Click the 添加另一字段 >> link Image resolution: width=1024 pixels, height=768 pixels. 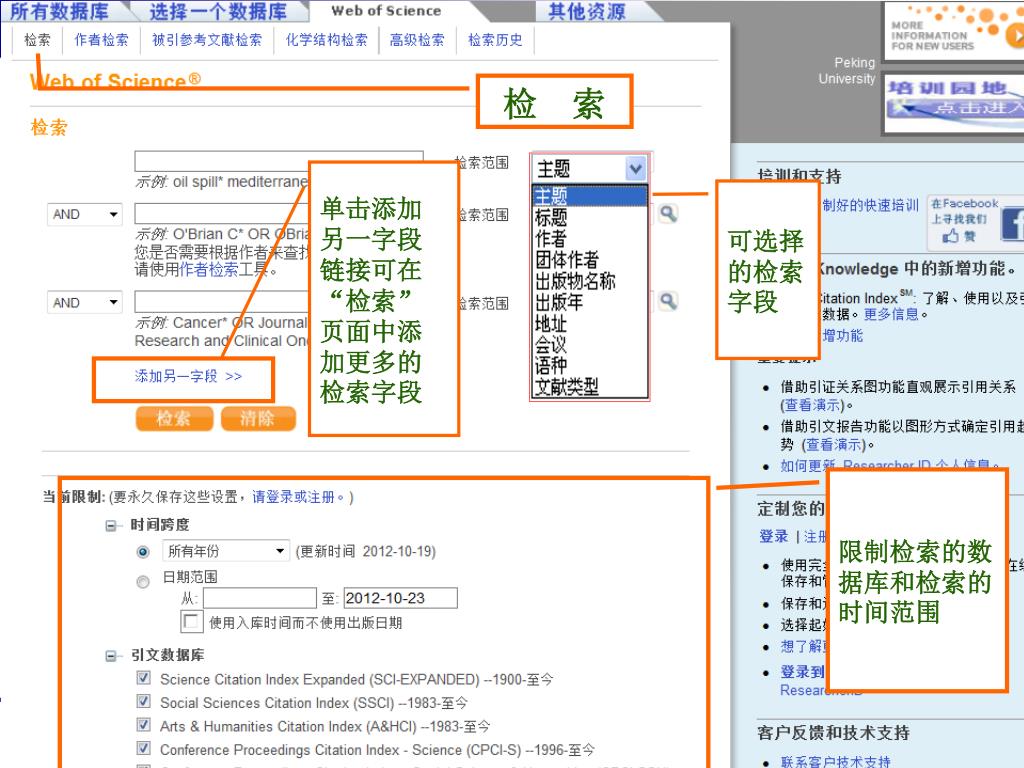pyautogui.click(x=188, y=376)
